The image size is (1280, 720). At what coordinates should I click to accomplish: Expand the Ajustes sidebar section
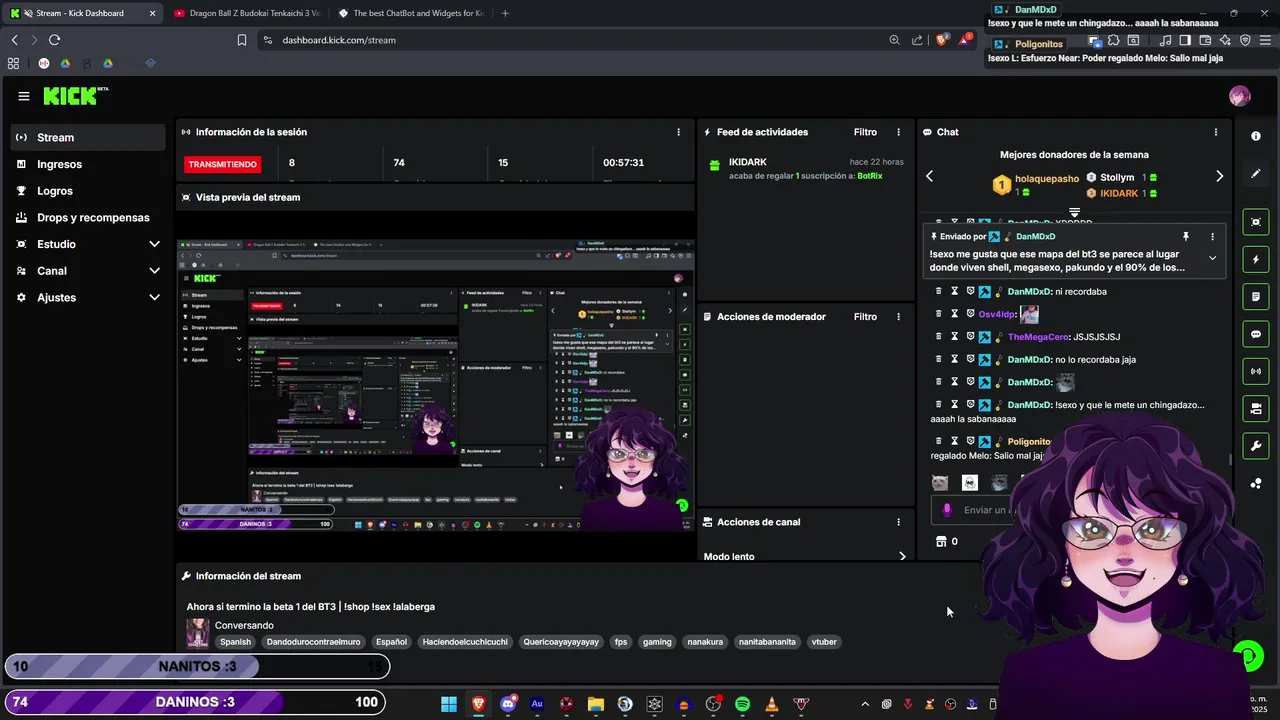coord(88,297)
